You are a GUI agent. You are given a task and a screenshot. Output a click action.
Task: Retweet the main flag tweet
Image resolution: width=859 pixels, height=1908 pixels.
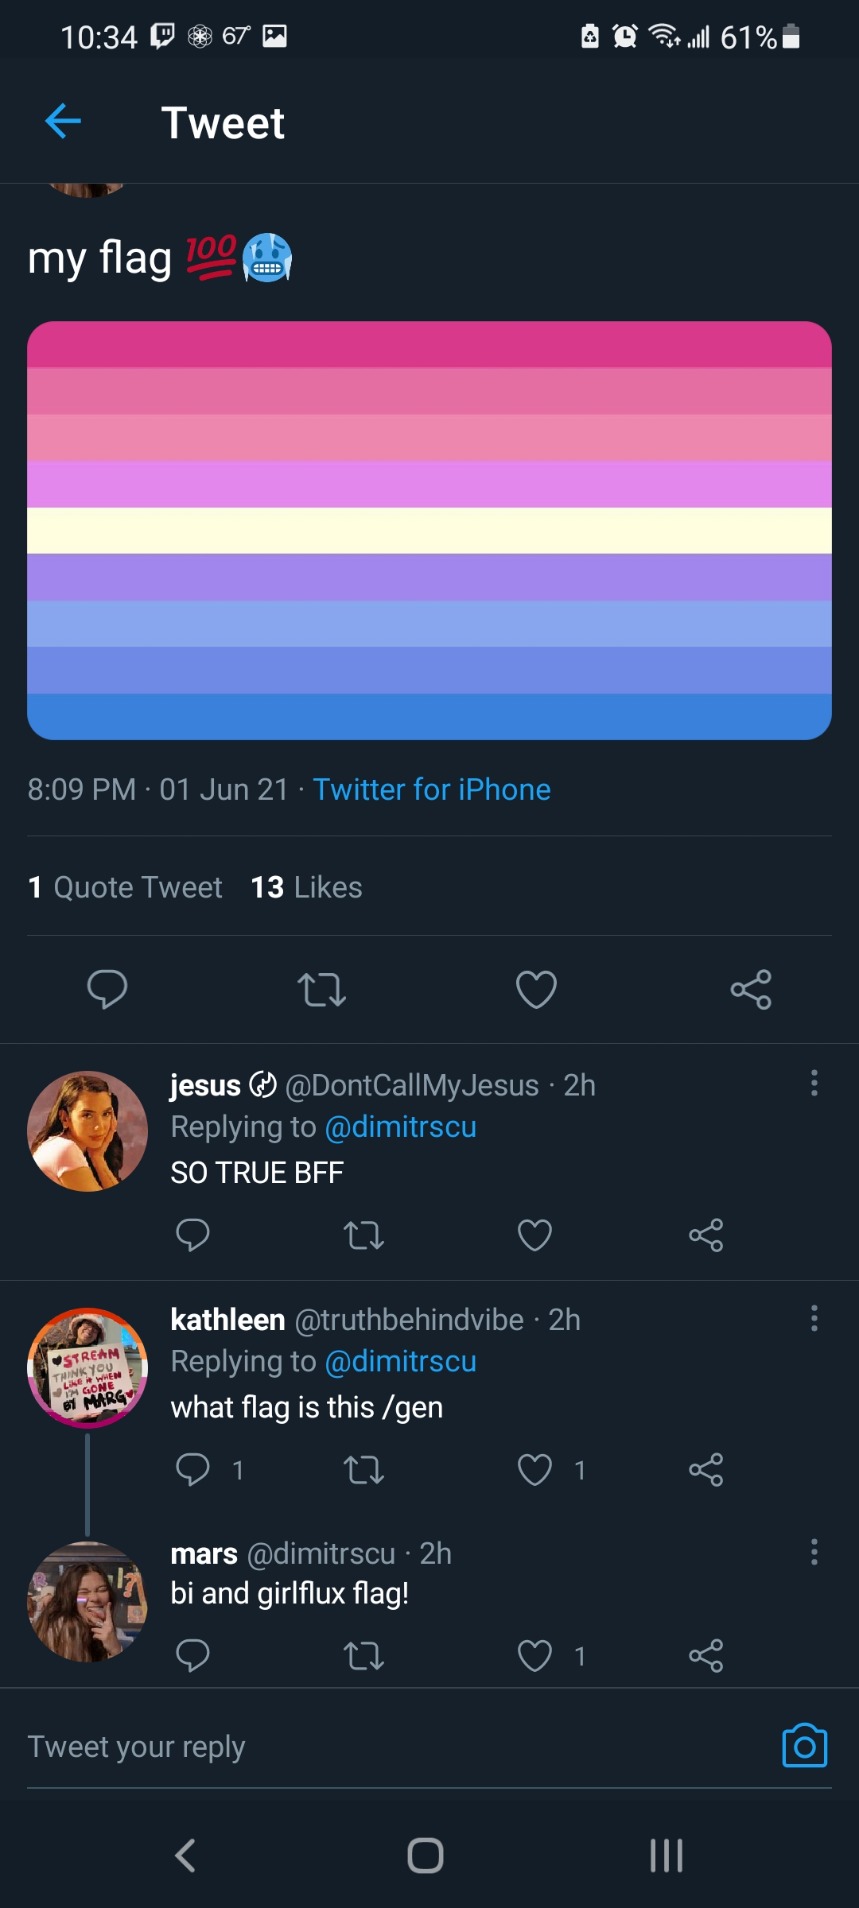click(321, 989)
